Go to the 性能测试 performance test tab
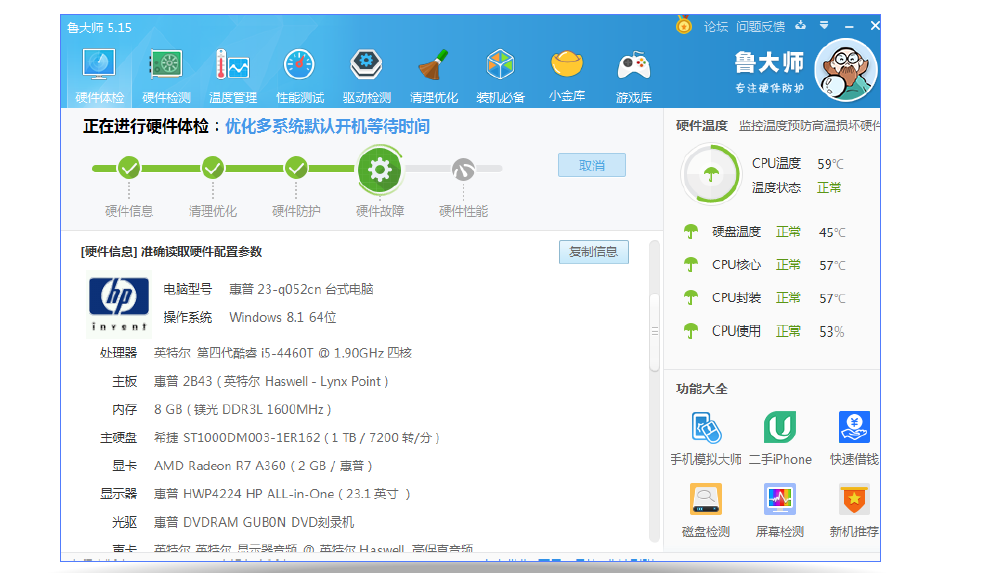 300,75
